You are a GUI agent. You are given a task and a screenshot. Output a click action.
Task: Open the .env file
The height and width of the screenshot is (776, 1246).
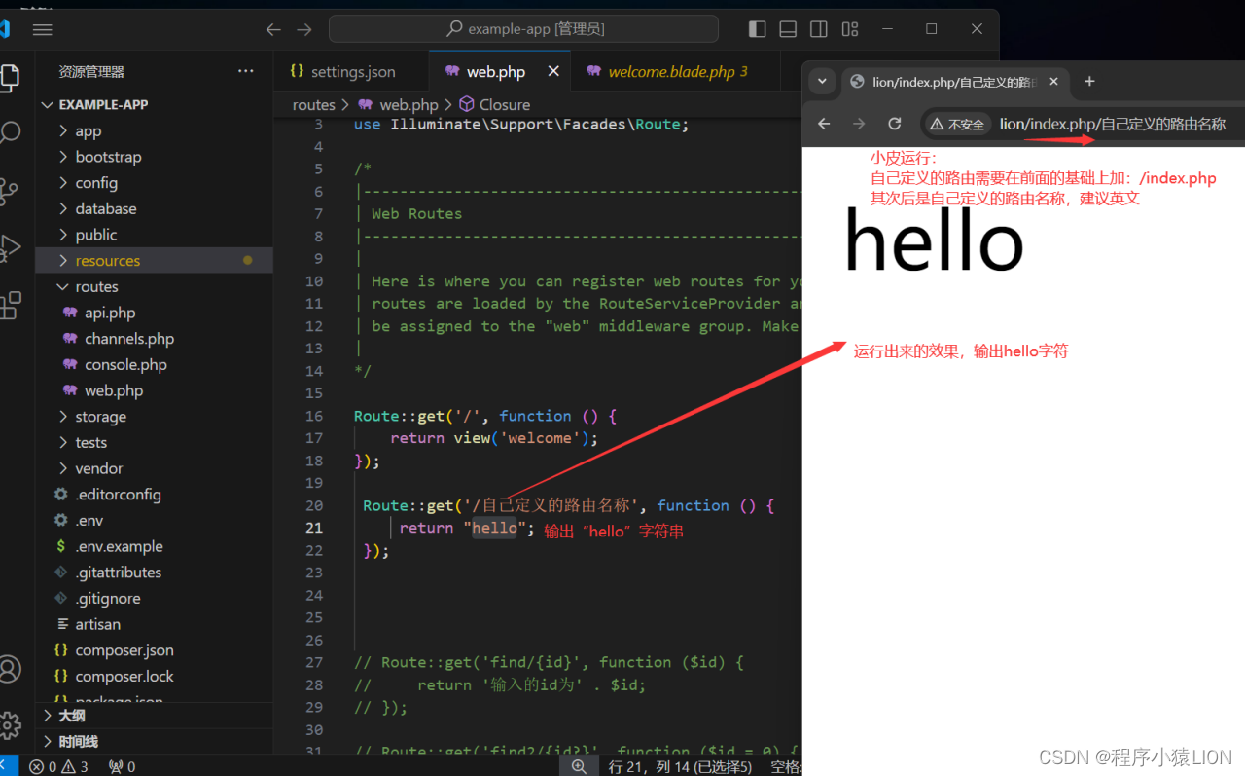coord(88,520)
